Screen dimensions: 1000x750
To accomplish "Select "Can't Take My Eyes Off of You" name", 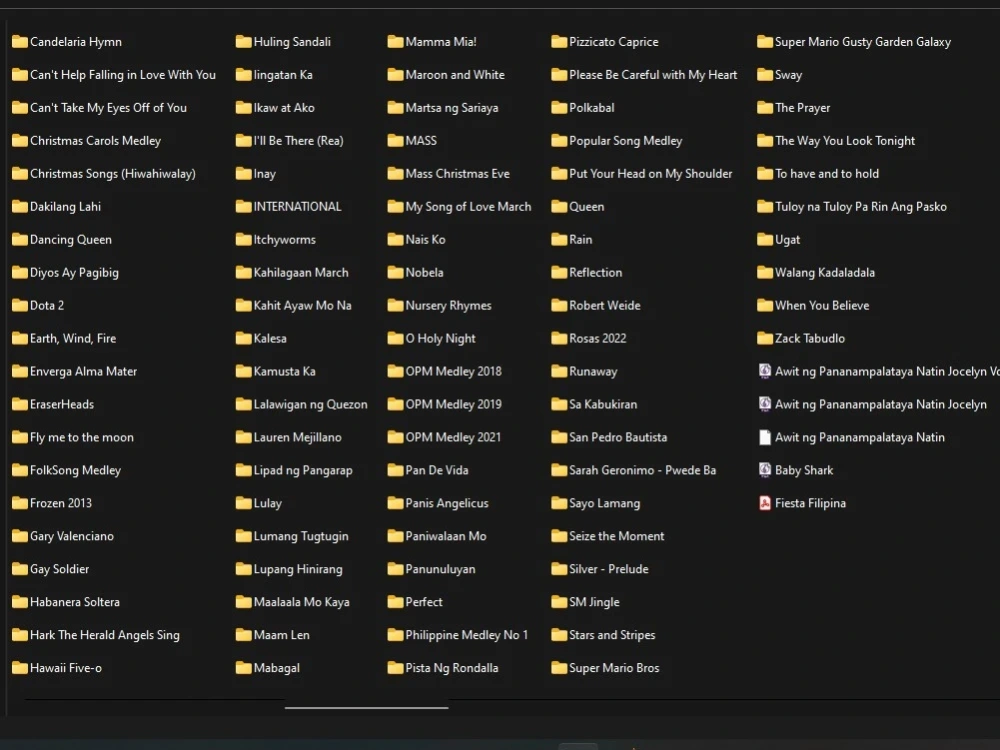I will click(x=108, y=108).
